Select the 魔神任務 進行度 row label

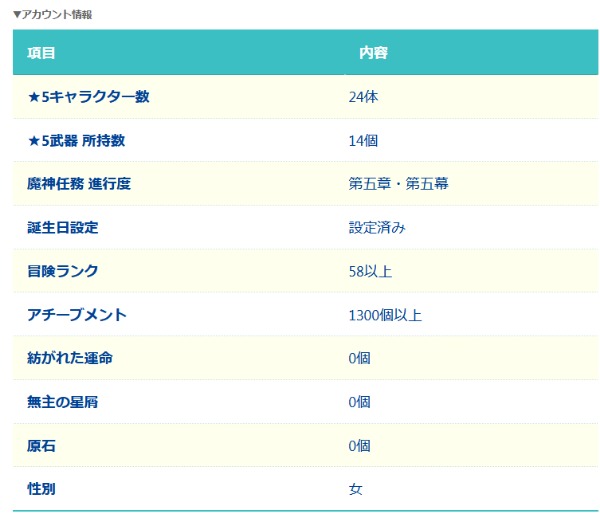79,184
